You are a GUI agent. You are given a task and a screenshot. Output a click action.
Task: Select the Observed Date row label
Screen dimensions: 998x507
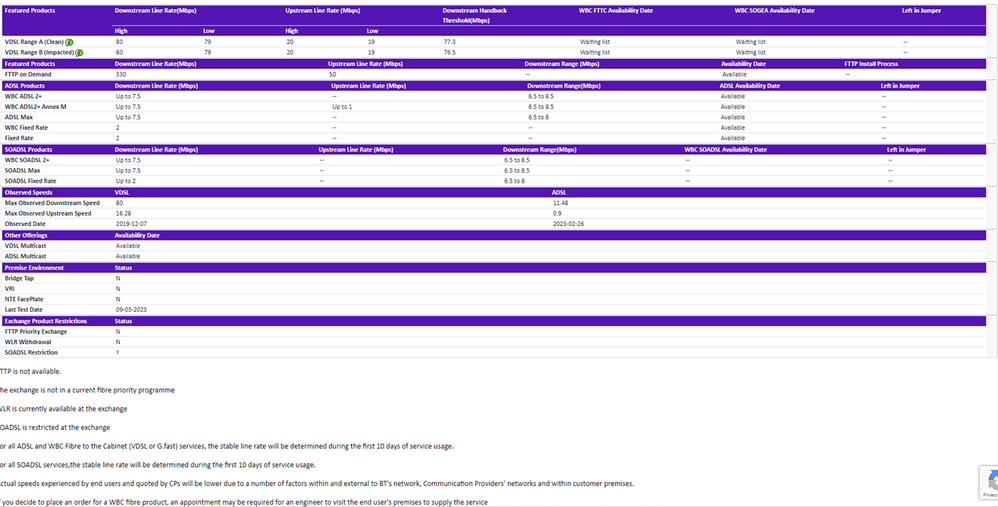pos(26,224)
